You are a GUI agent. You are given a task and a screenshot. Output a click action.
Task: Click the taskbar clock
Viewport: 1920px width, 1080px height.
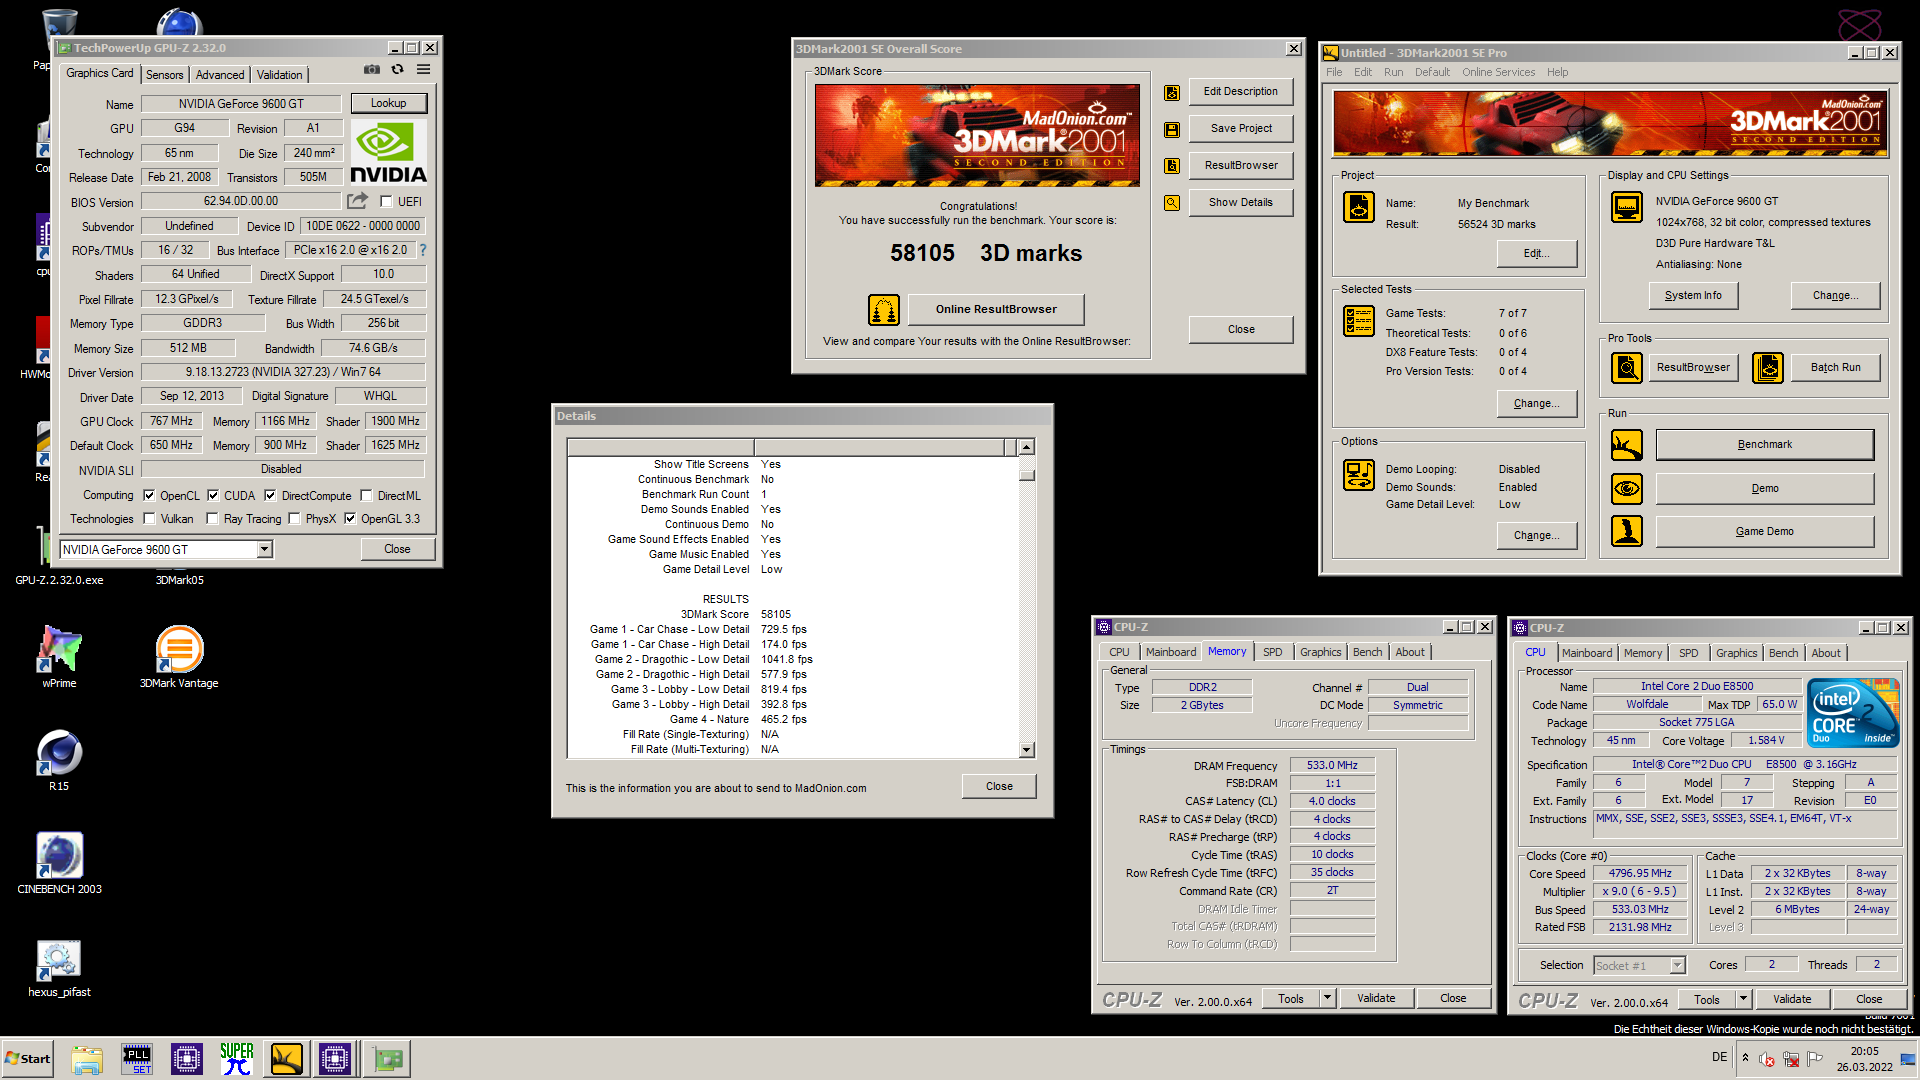(x=1864, y=1059)
